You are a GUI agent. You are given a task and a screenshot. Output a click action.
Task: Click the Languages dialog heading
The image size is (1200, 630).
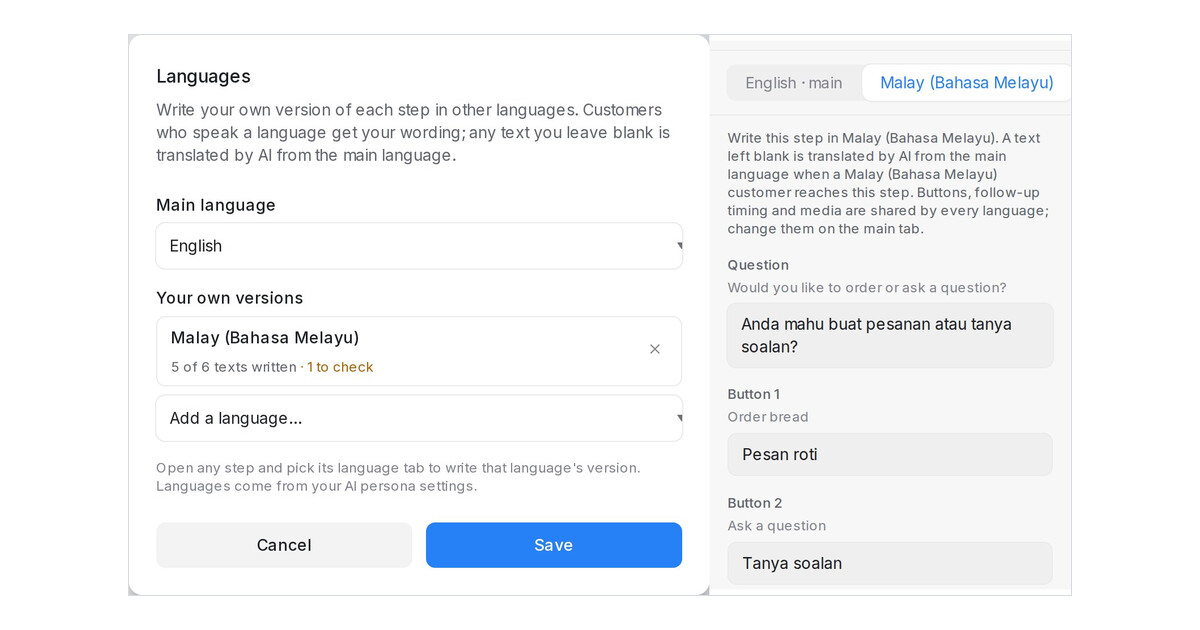(x=203, y=76)
